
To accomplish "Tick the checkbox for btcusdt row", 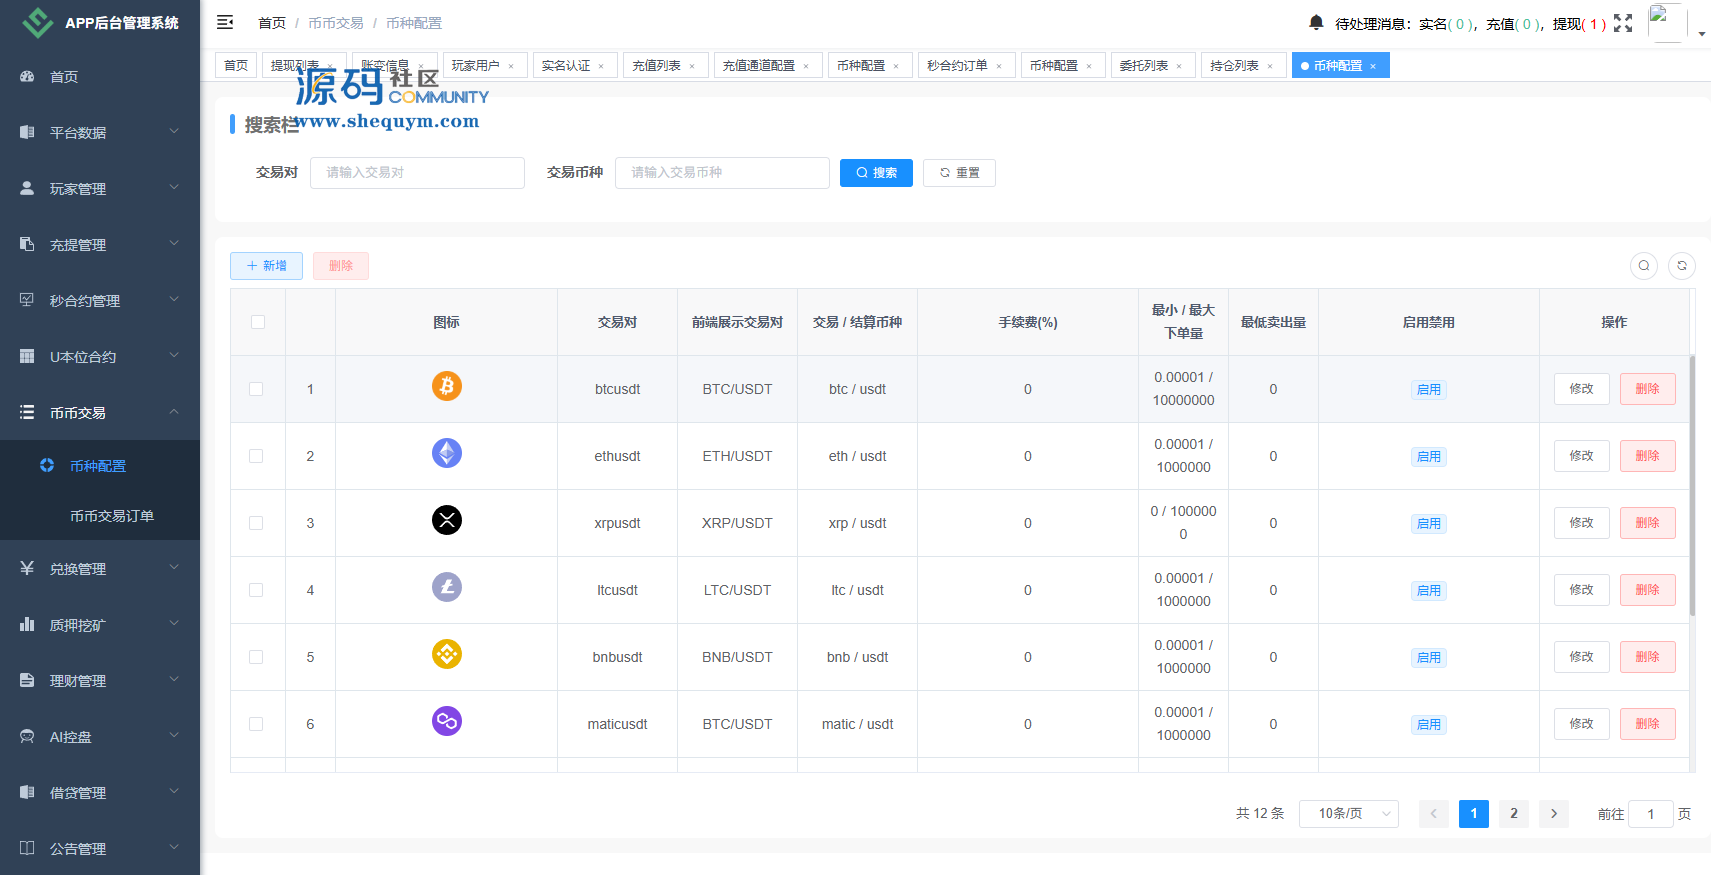I will (x=256, y=389).
